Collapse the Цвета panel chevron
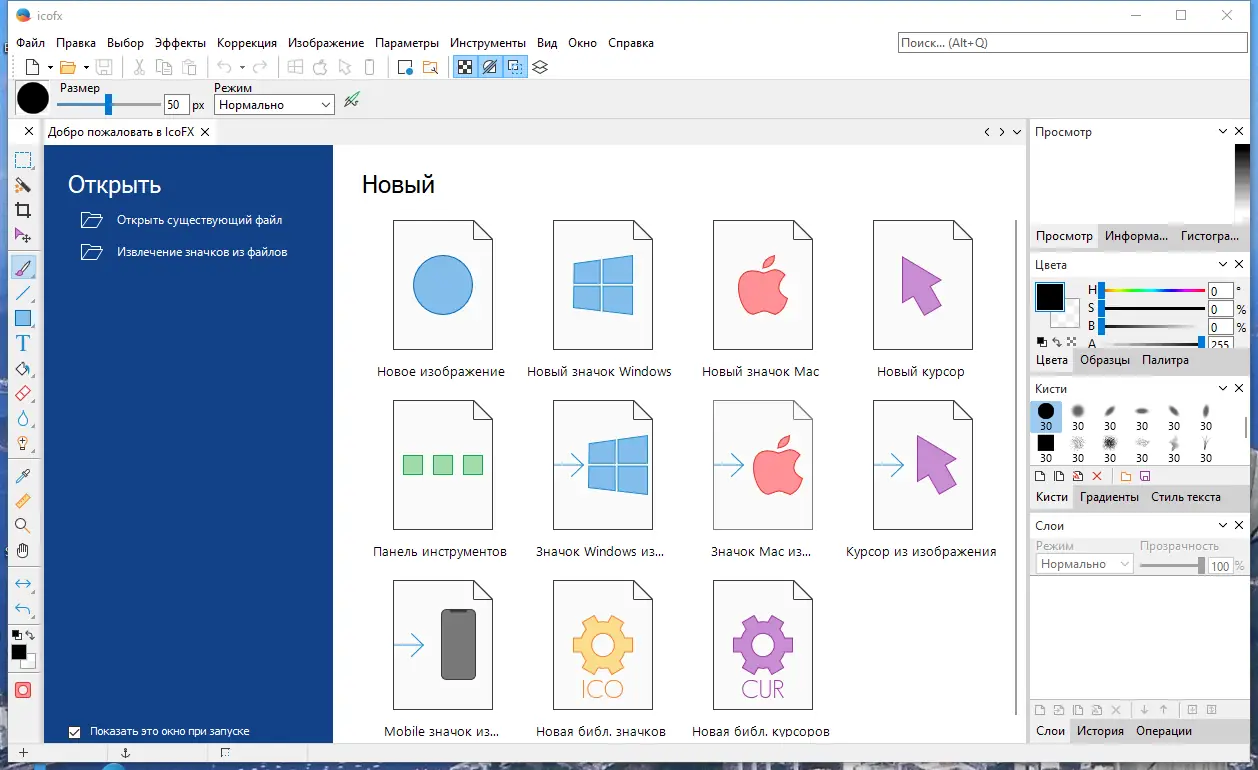The height and width of the screenshot is (770, 1258). tap(1223, 264)
